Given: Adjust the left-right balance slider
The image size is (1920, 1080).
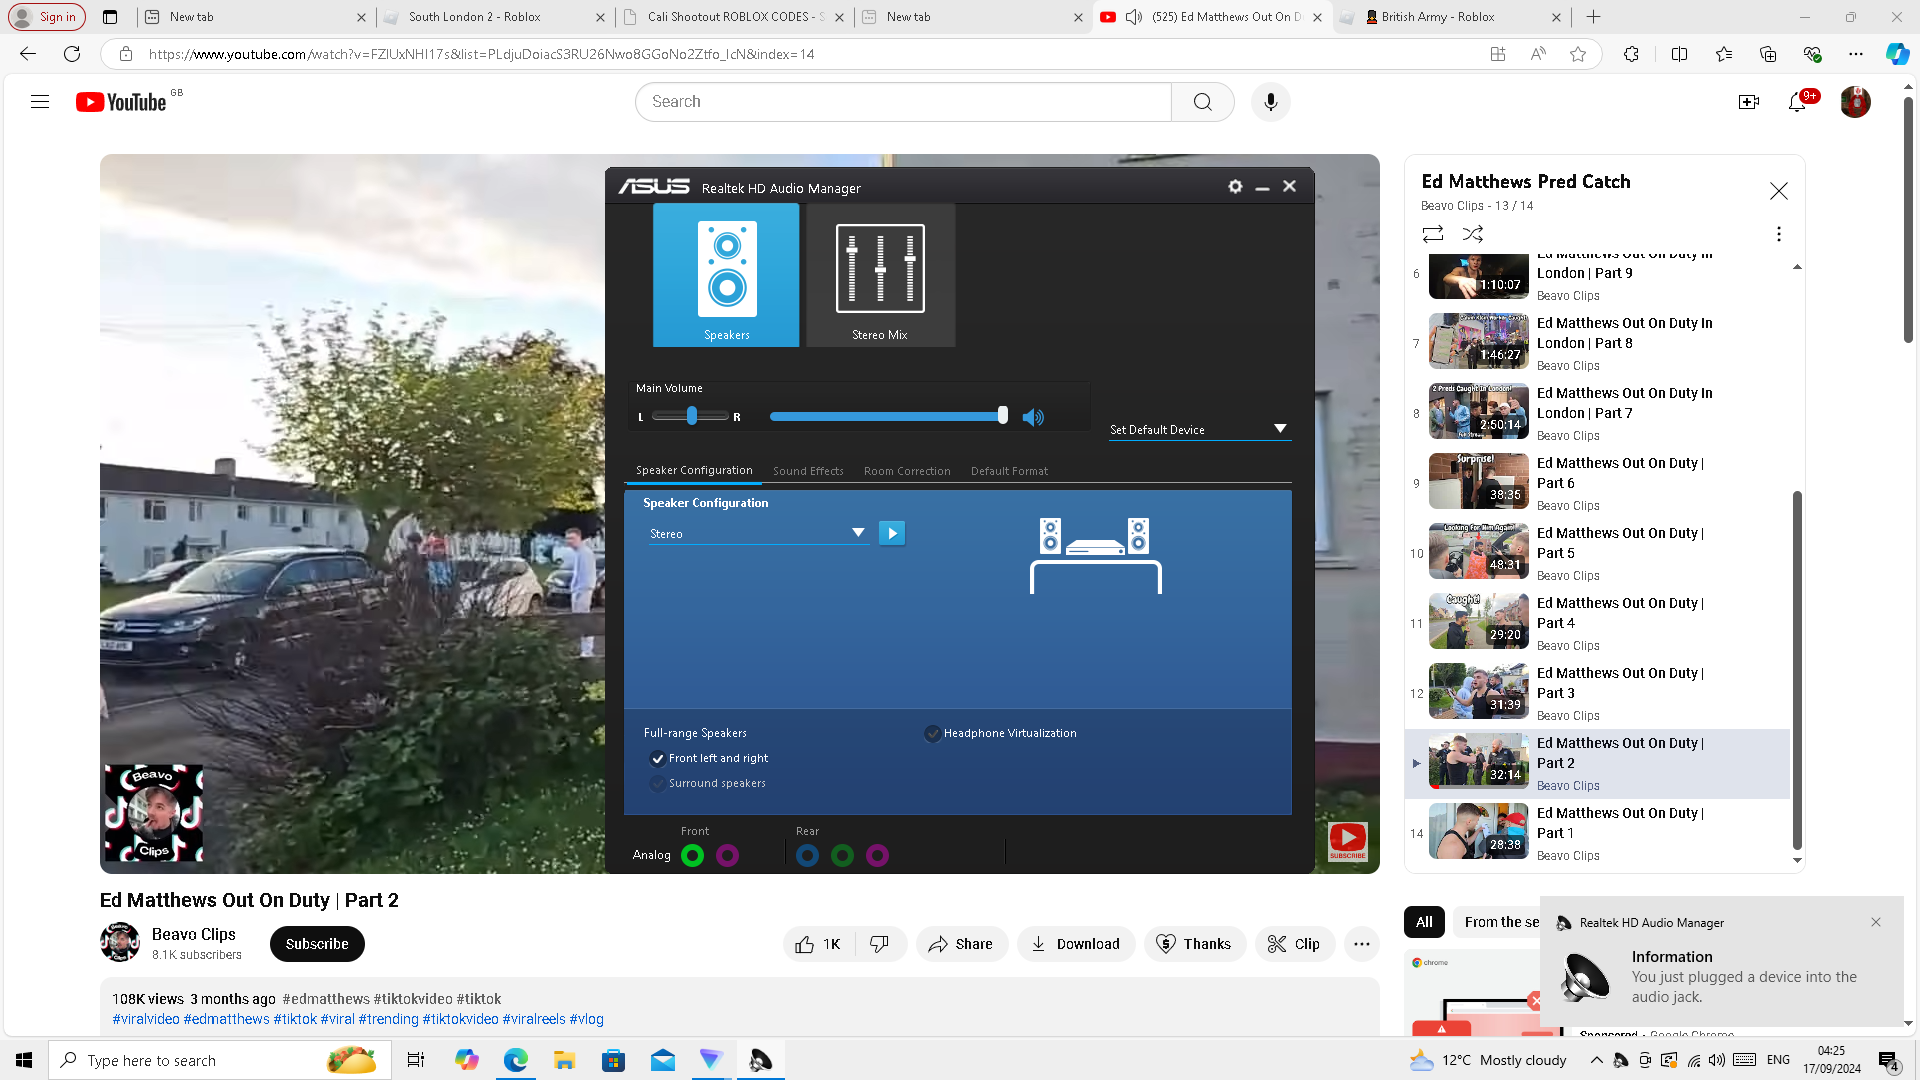Looking at the screenshot, I should (691, 416).
